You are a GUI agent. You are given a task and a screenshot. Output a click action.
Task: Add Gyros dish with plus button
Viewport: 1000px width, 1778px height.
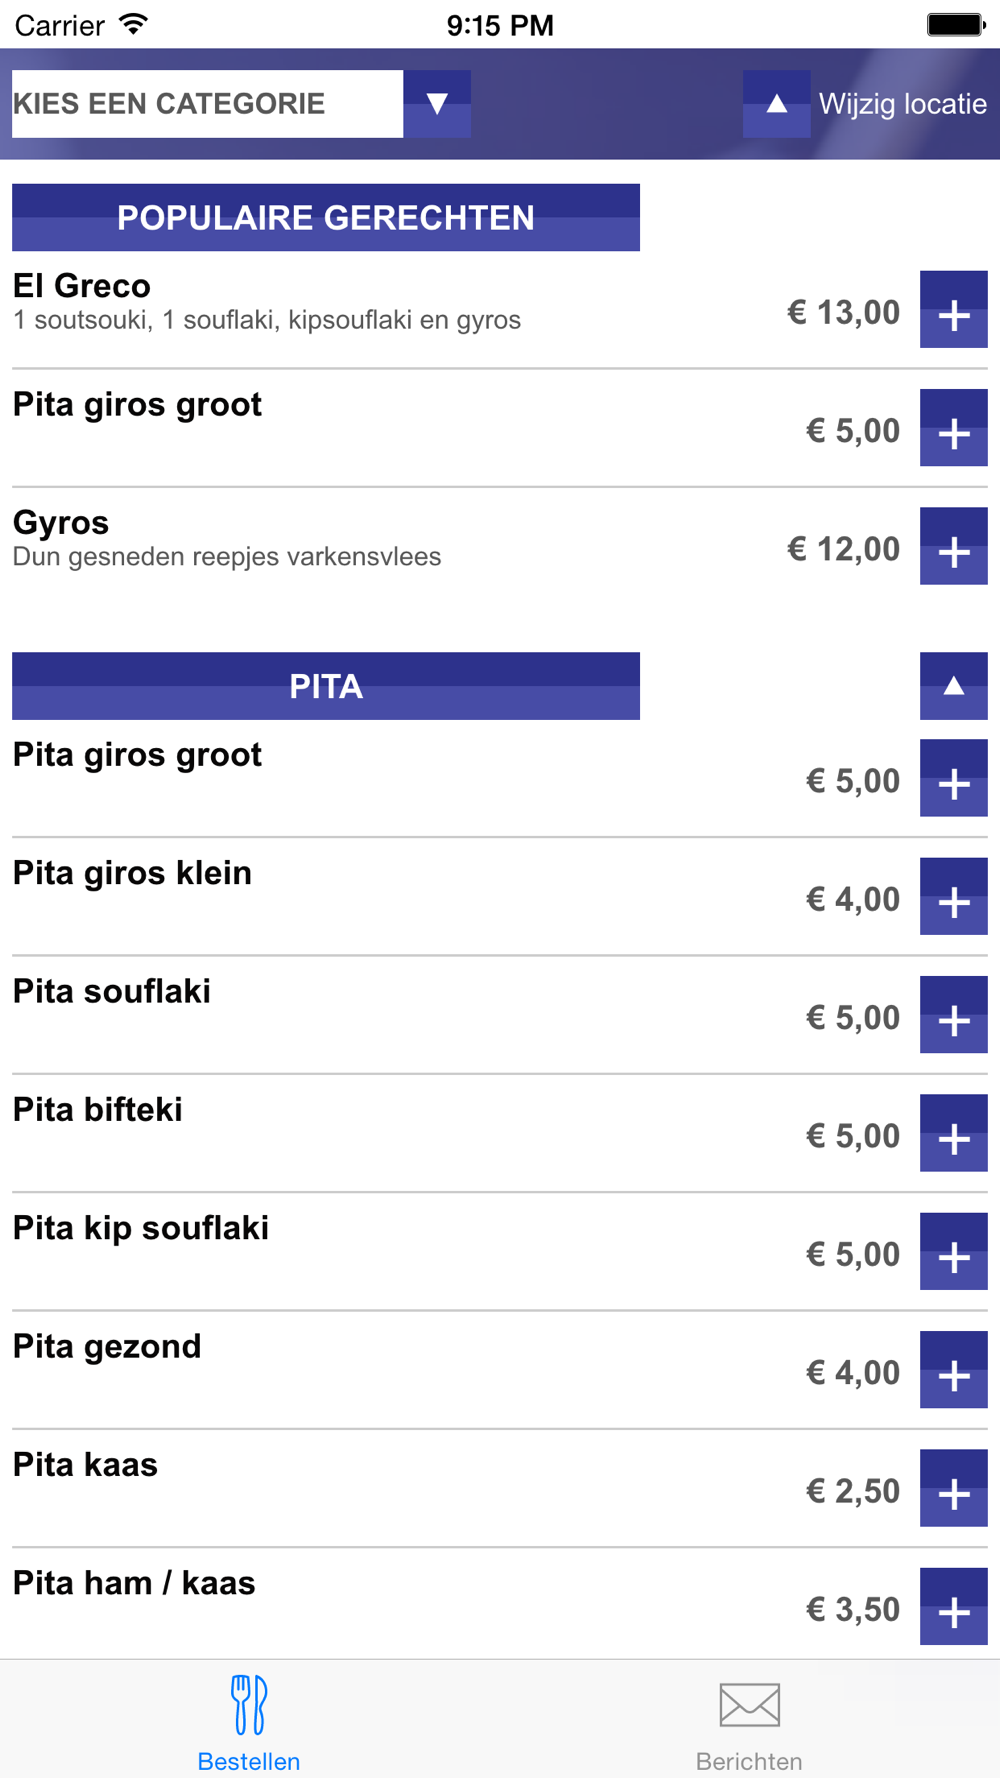coord(953,546)
